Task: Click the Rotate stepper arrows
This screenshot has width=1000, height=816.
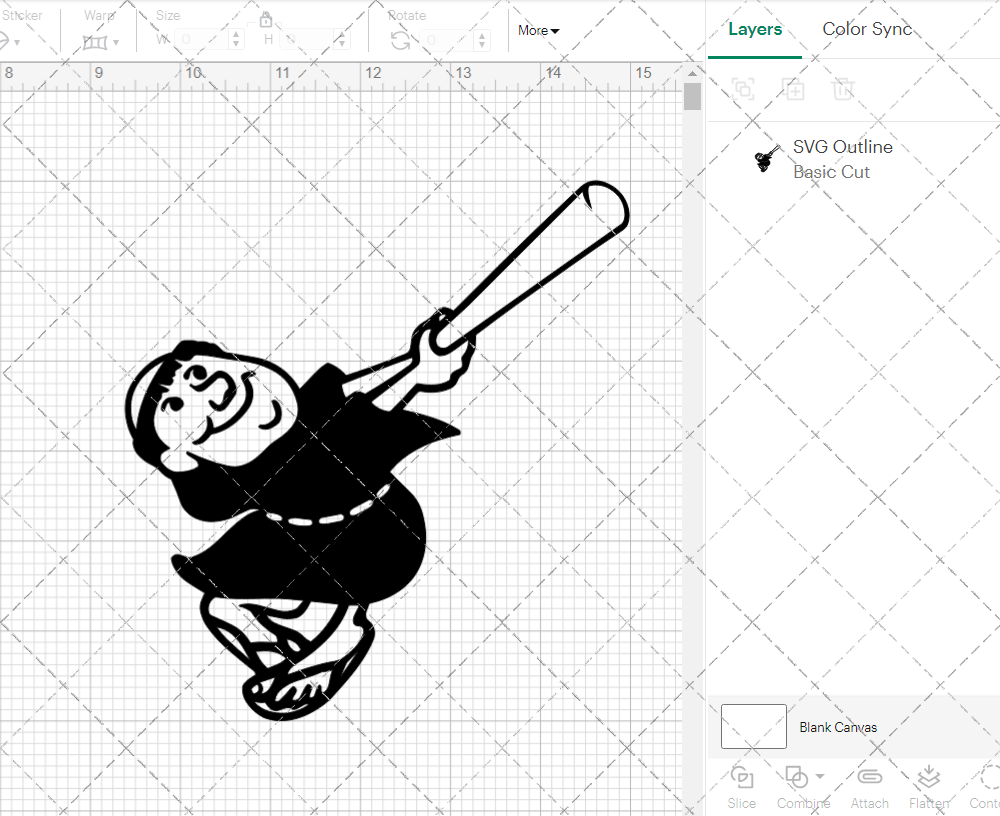Action: (x=482, y=40)
